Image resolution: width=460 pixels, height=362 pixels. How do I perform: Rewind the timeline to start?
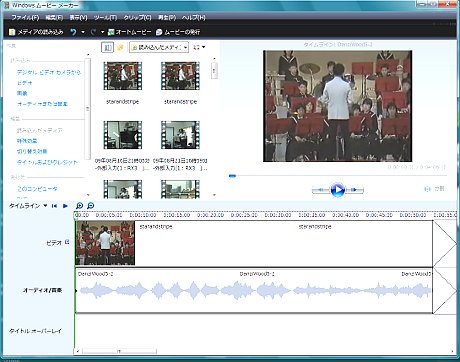point(54,206)
